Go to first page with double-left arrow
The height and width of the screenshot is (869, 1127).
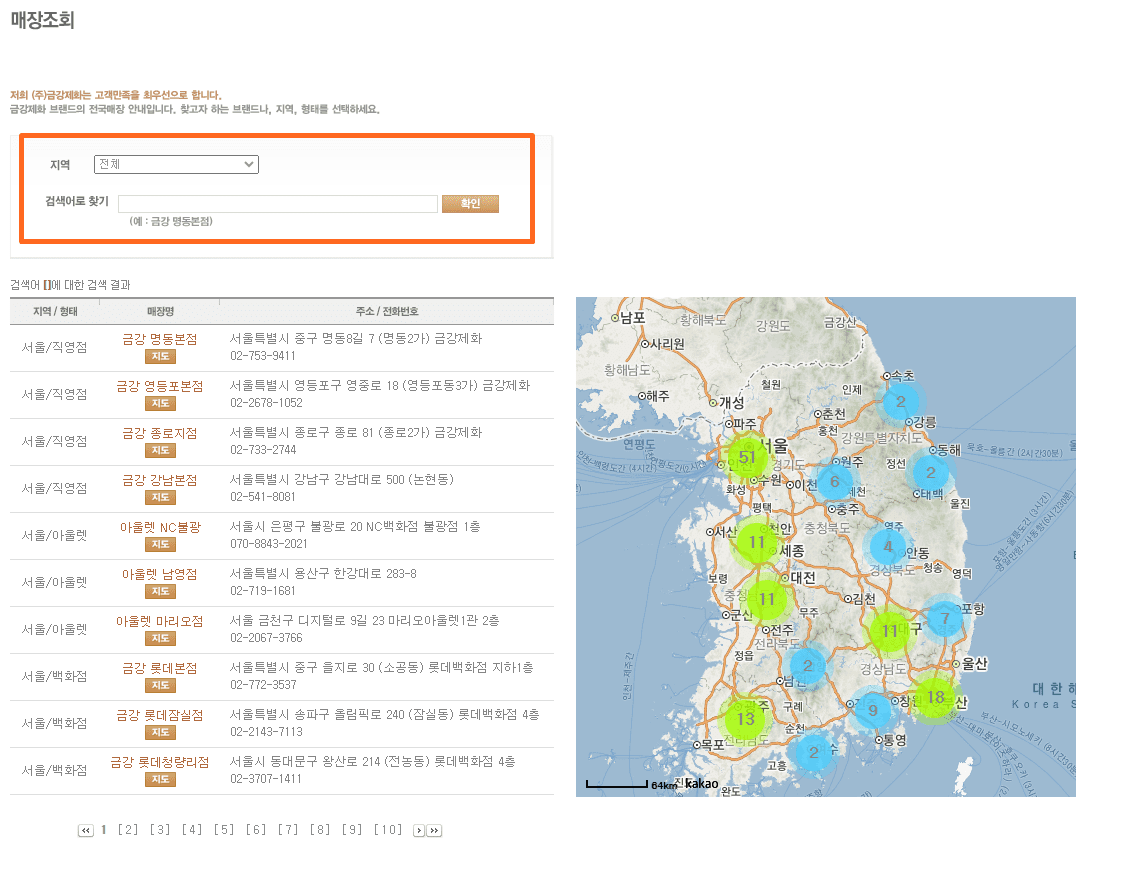tap(86, 831)
